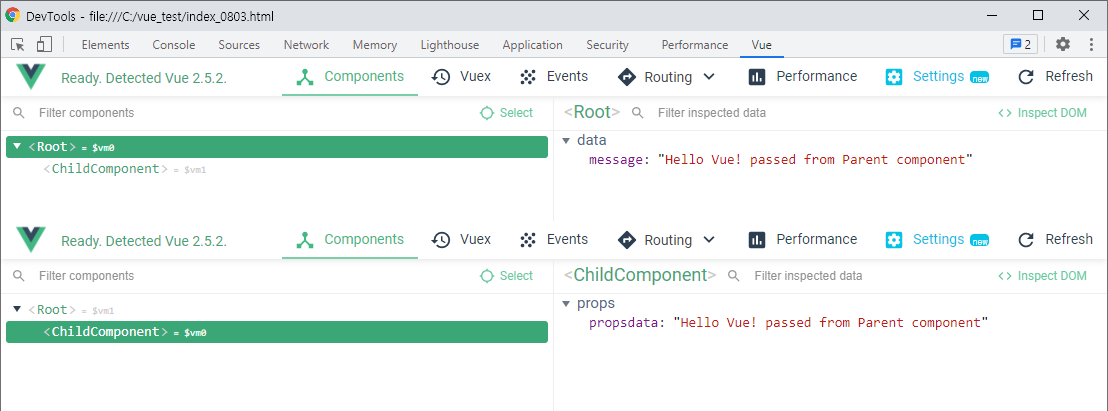
Task: Select ChildComponent in the upper component tree
Action: tap(105, 169)
